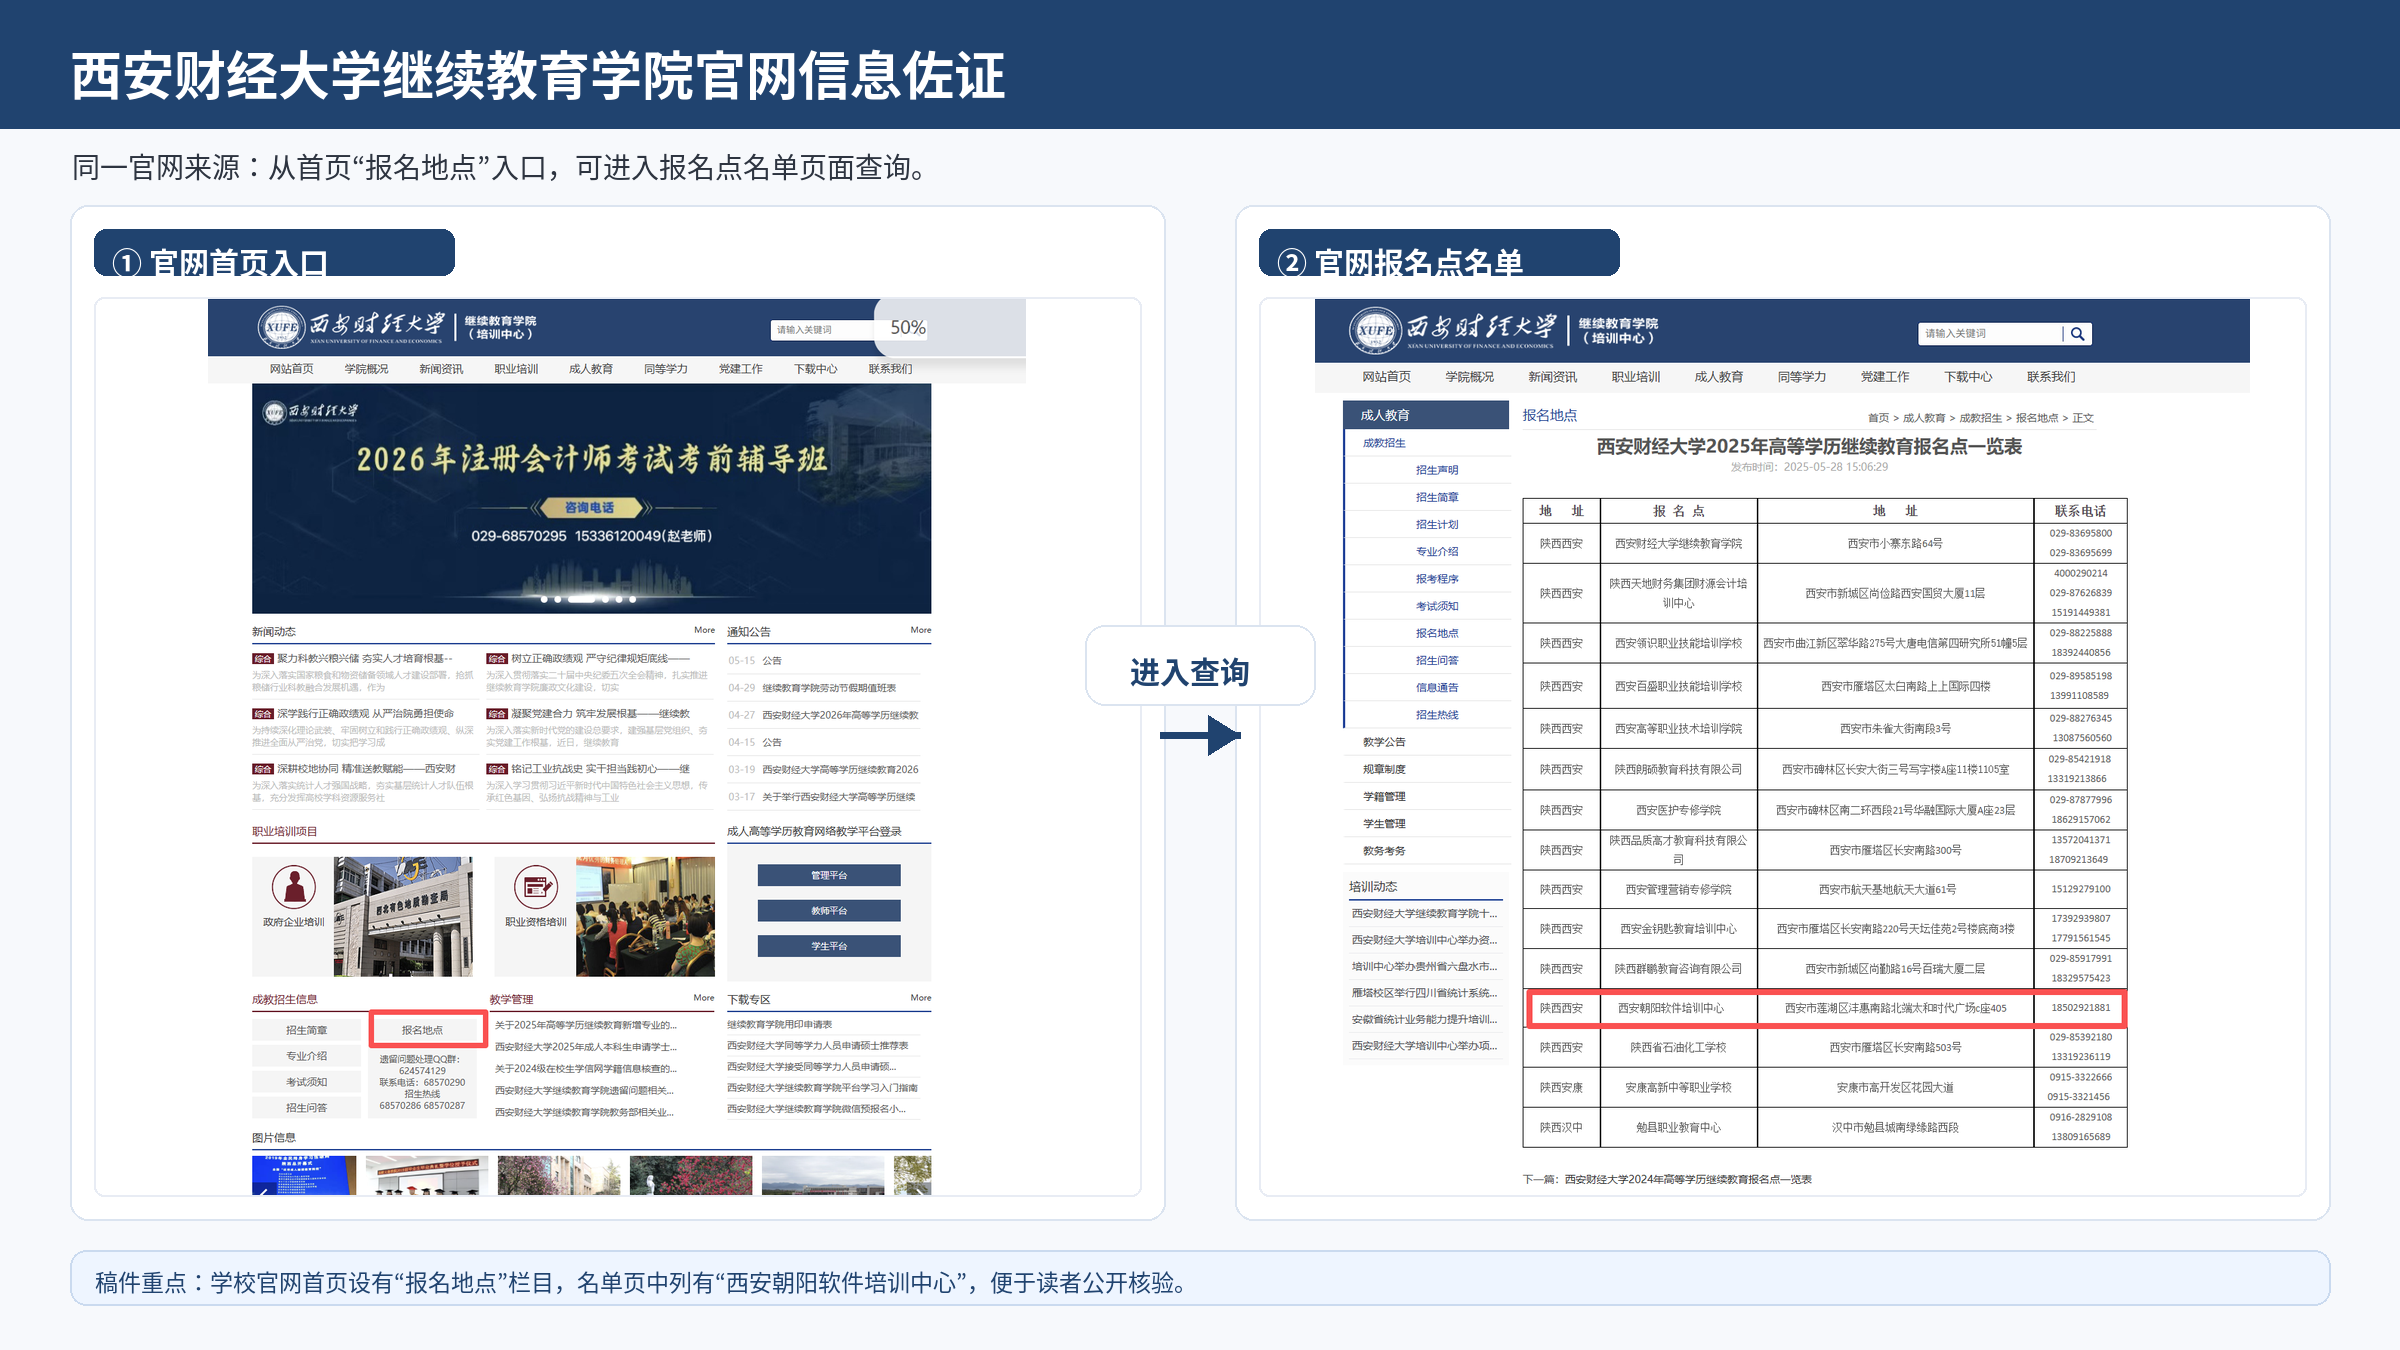The image size is (2400, 1350).
Task: Open 成人教育 on registration list page navigation
Action: [1718, 377]
